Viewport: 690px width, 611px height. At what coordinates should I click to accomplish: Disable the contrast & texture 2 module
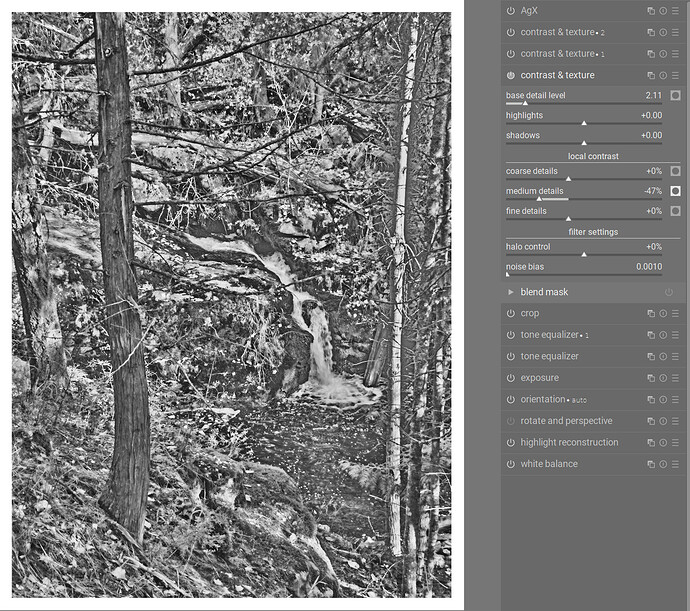click(510, 33)
